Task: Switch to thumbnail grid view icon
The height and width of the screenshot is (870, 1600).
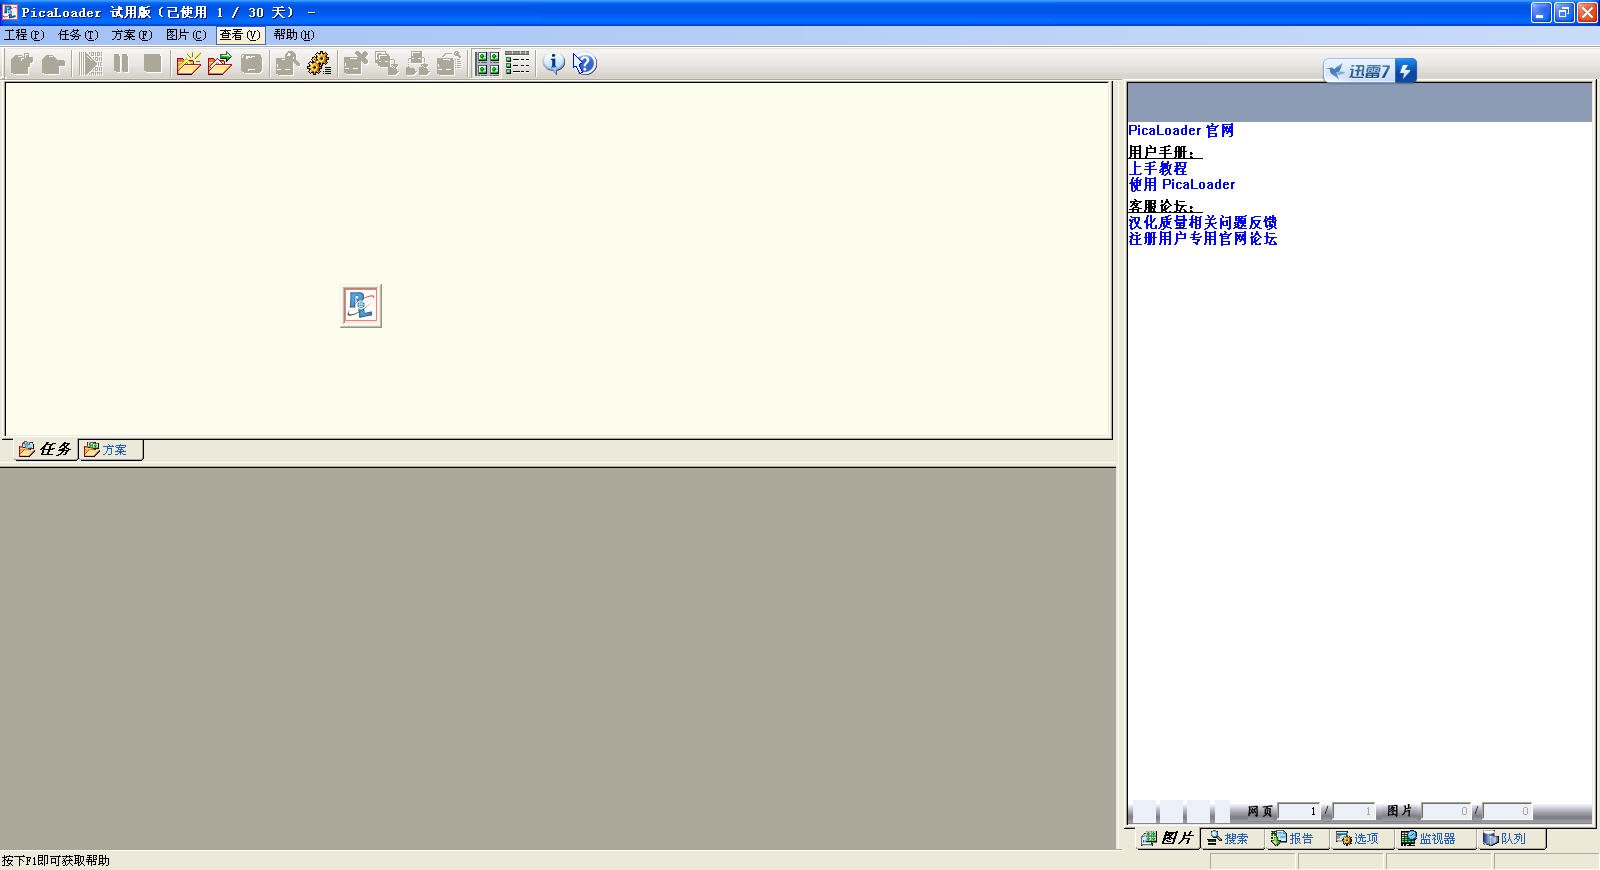Action: click(487, 64)
